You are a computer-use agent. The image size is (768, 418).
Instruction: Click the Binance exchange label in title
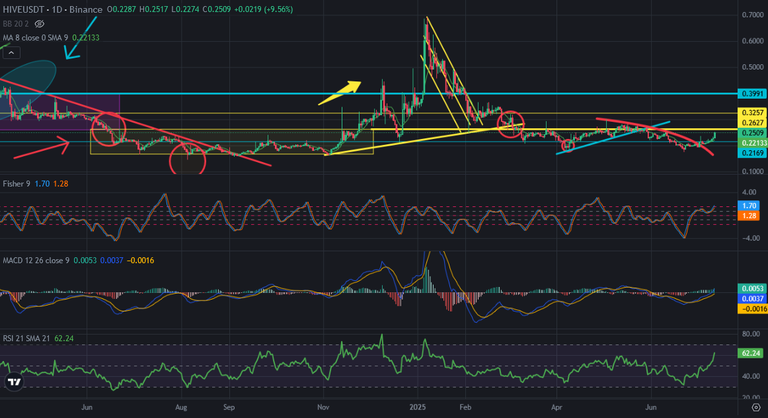pos(86,9)
